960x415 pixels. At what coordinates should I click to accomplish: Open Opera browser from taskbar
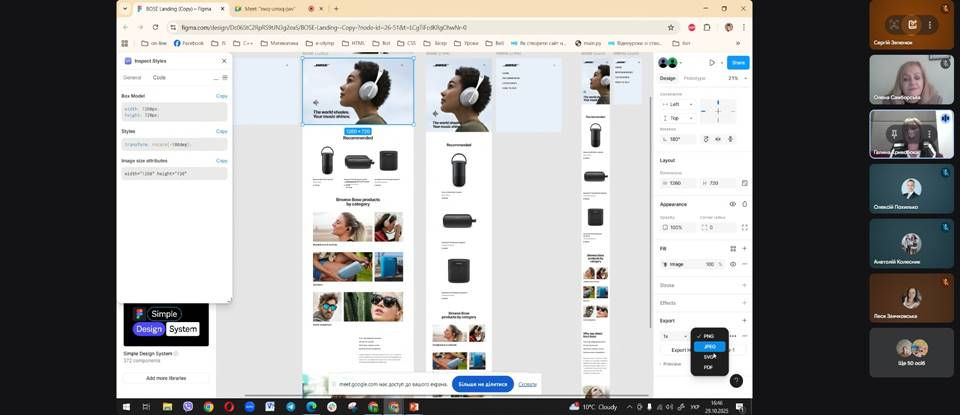(x=229, y=406)
